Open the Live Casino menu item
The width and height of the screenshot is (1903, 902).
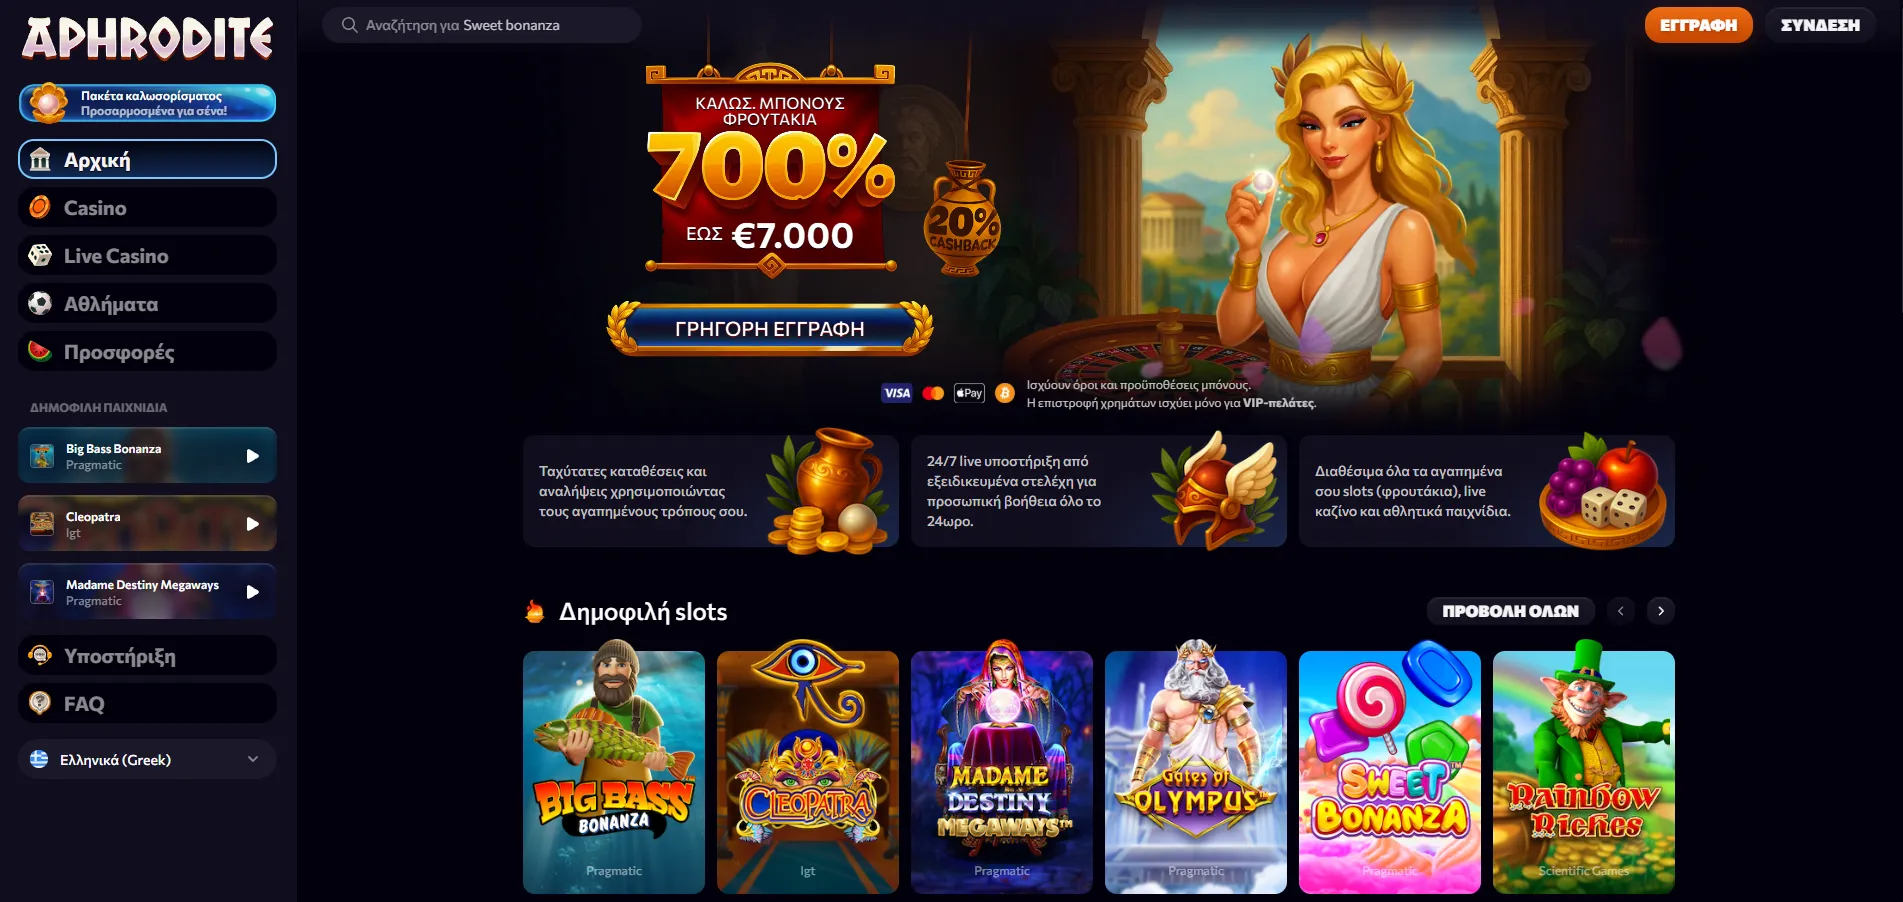[147, 256]
